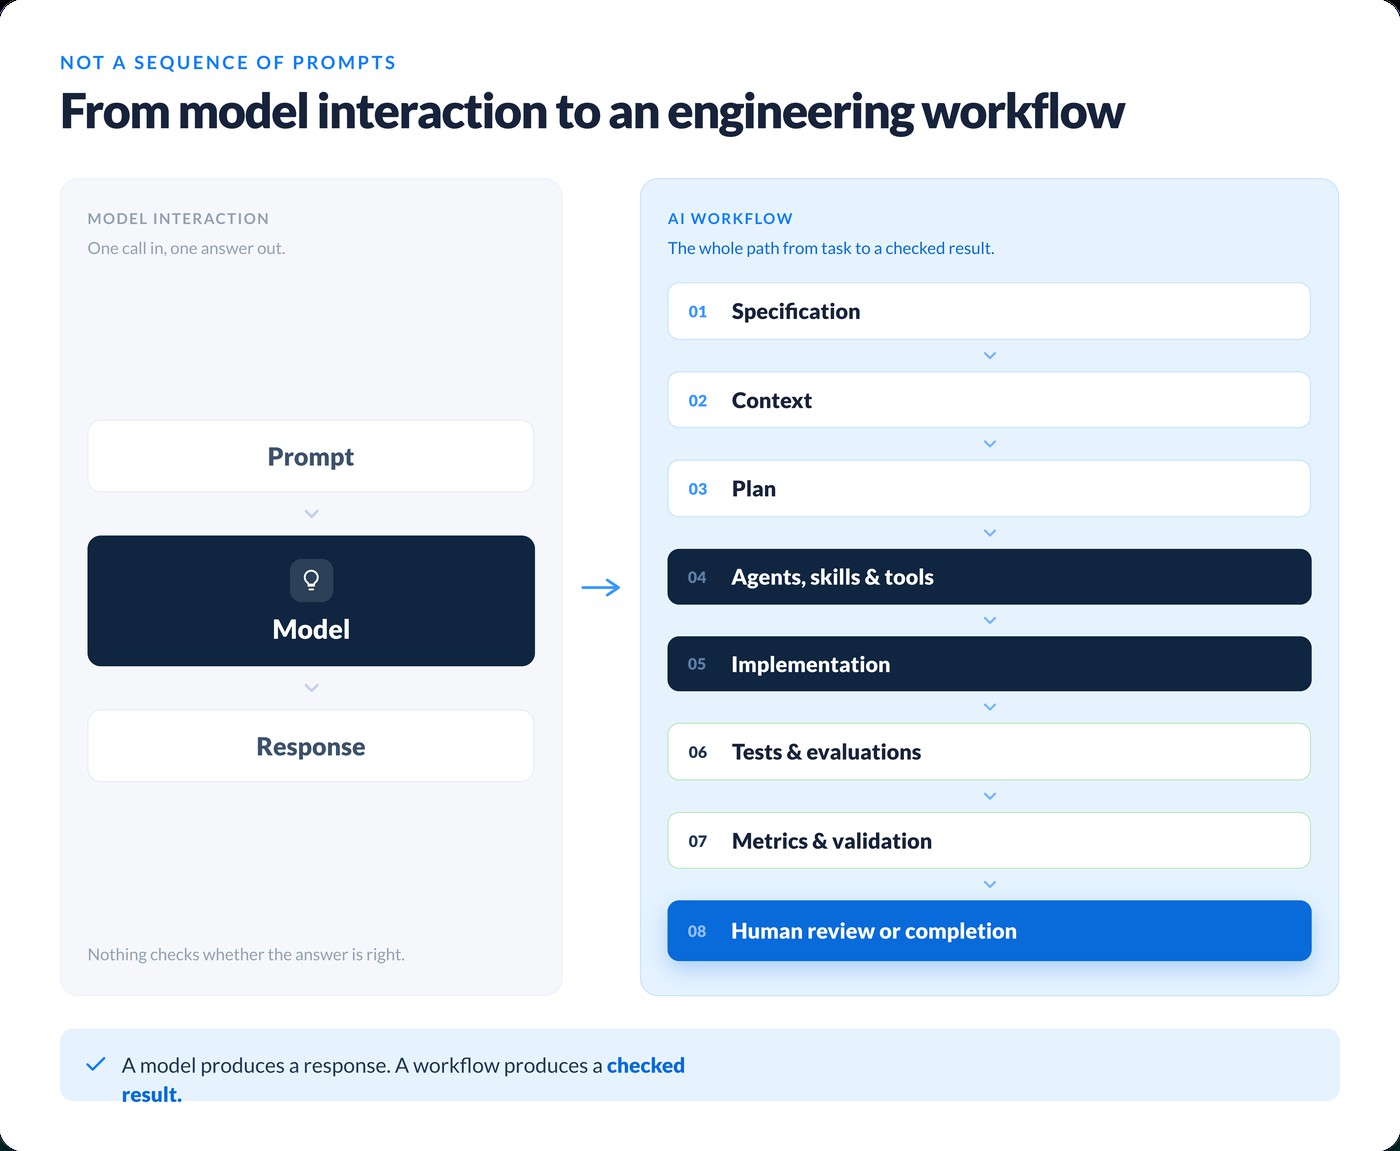The image size is (1400, 1151).
Task: Click the chevron below Plan step
Action: (989, 533)
